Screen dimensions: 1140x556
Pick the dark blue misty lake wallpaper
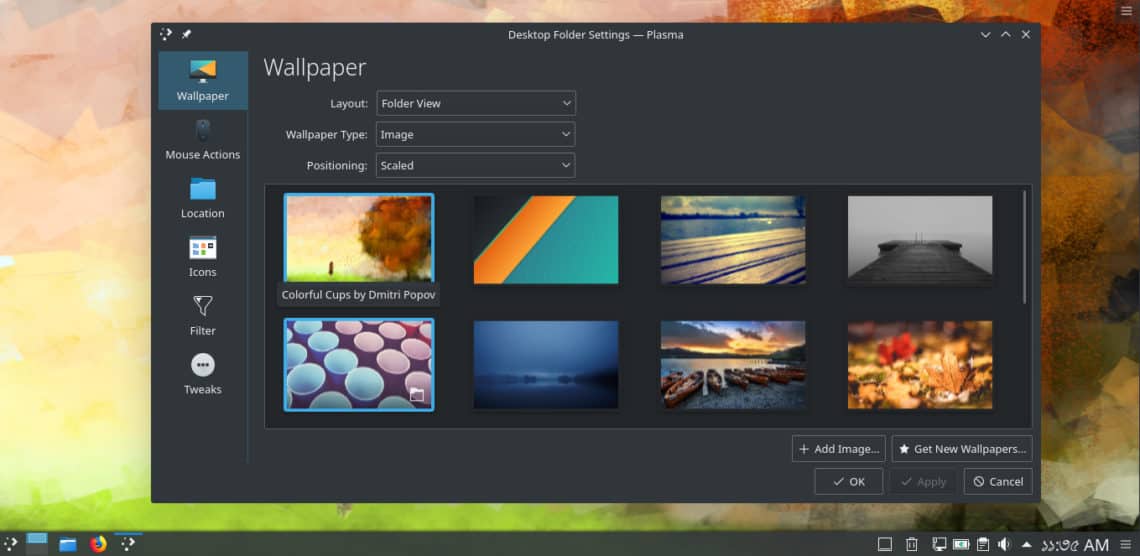coord(546,365)
